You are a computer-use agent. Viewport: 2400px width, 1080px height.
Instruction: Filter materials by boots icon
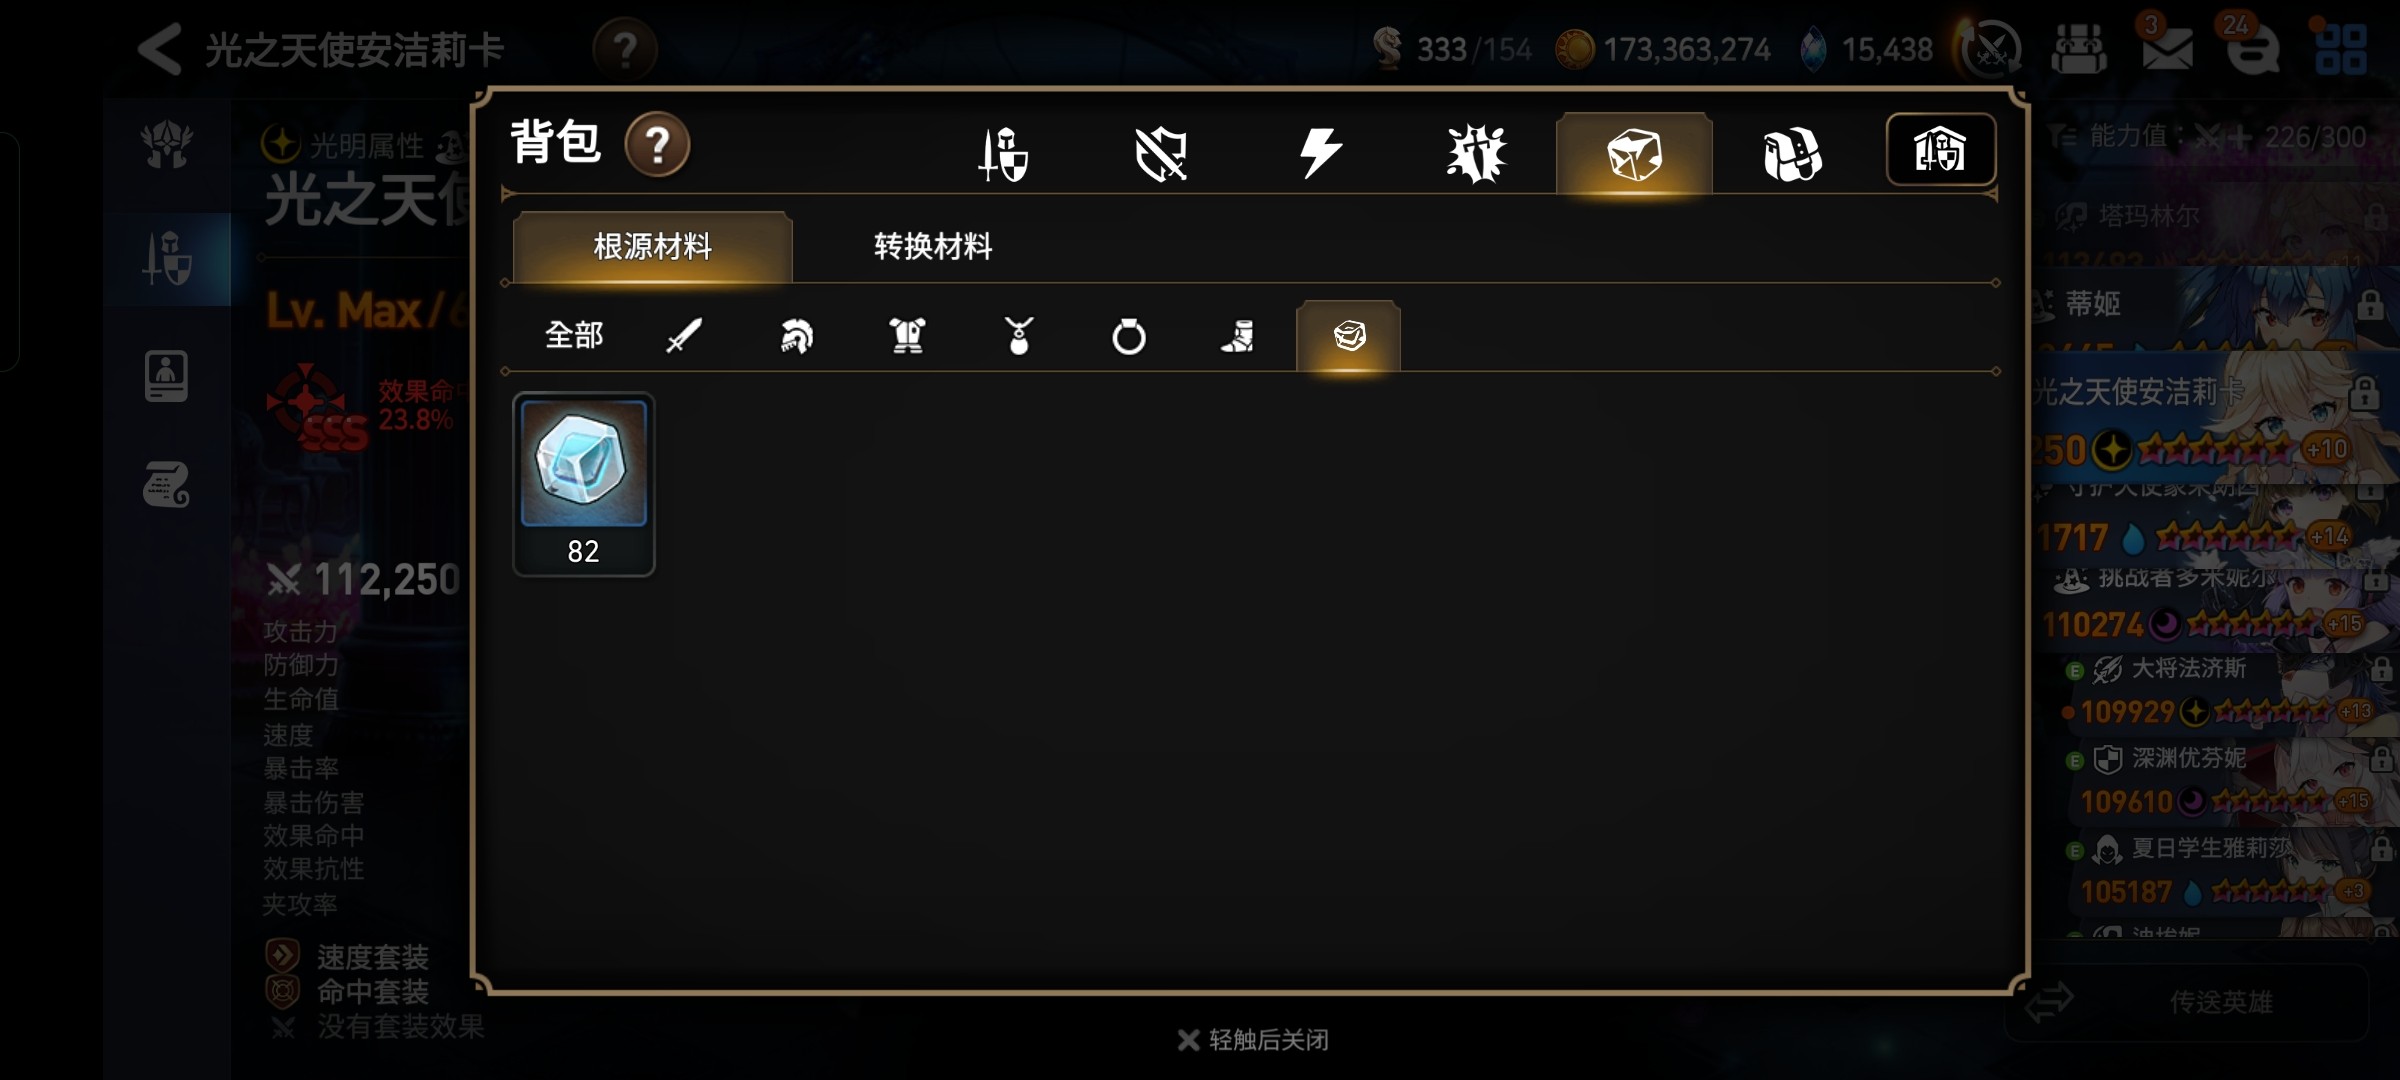coord(1238,335)
